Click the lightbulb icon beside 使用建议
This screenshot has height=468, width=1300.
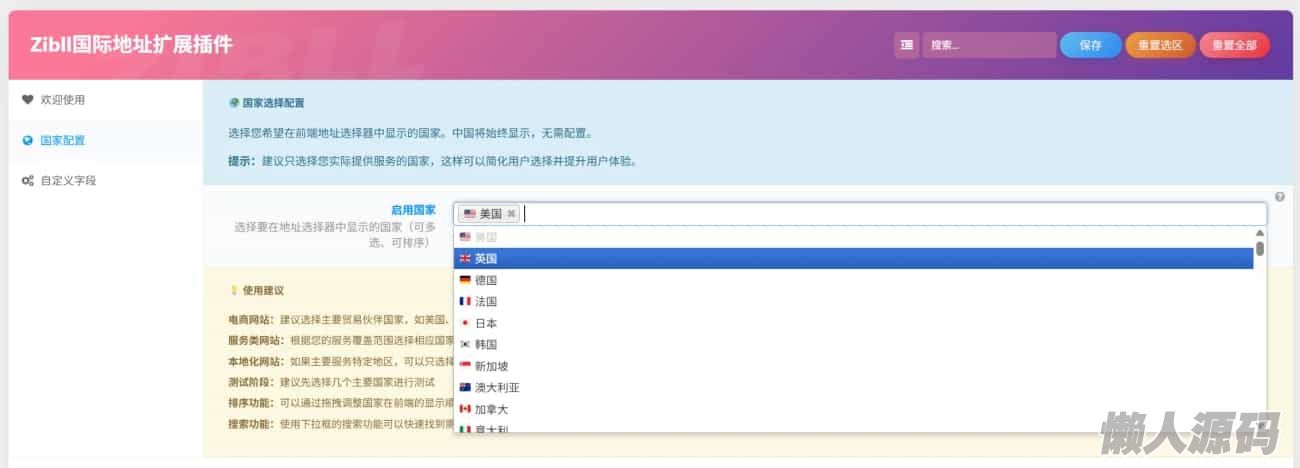point(234,291)
